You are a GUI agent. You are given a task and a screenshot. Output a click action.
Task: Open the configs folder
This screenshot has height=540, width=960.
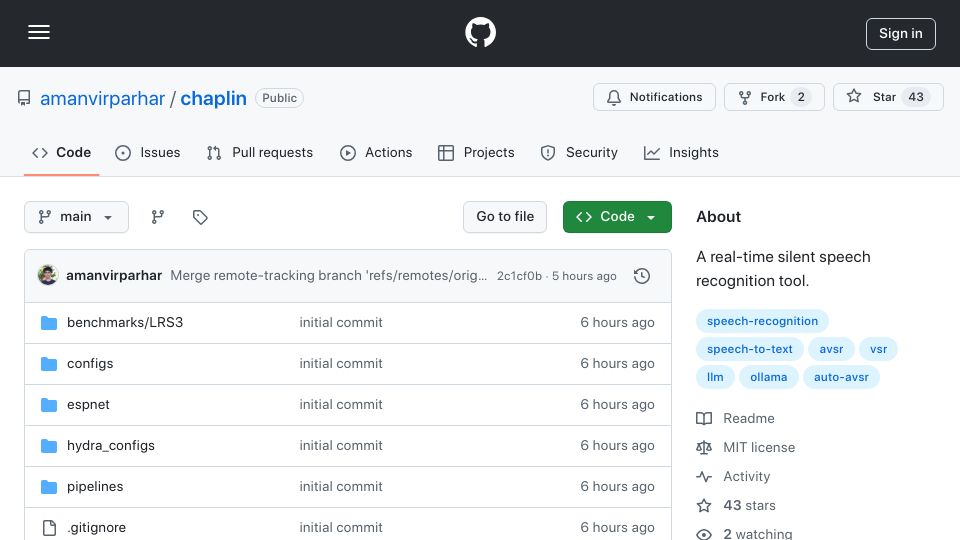click(90, 364)
